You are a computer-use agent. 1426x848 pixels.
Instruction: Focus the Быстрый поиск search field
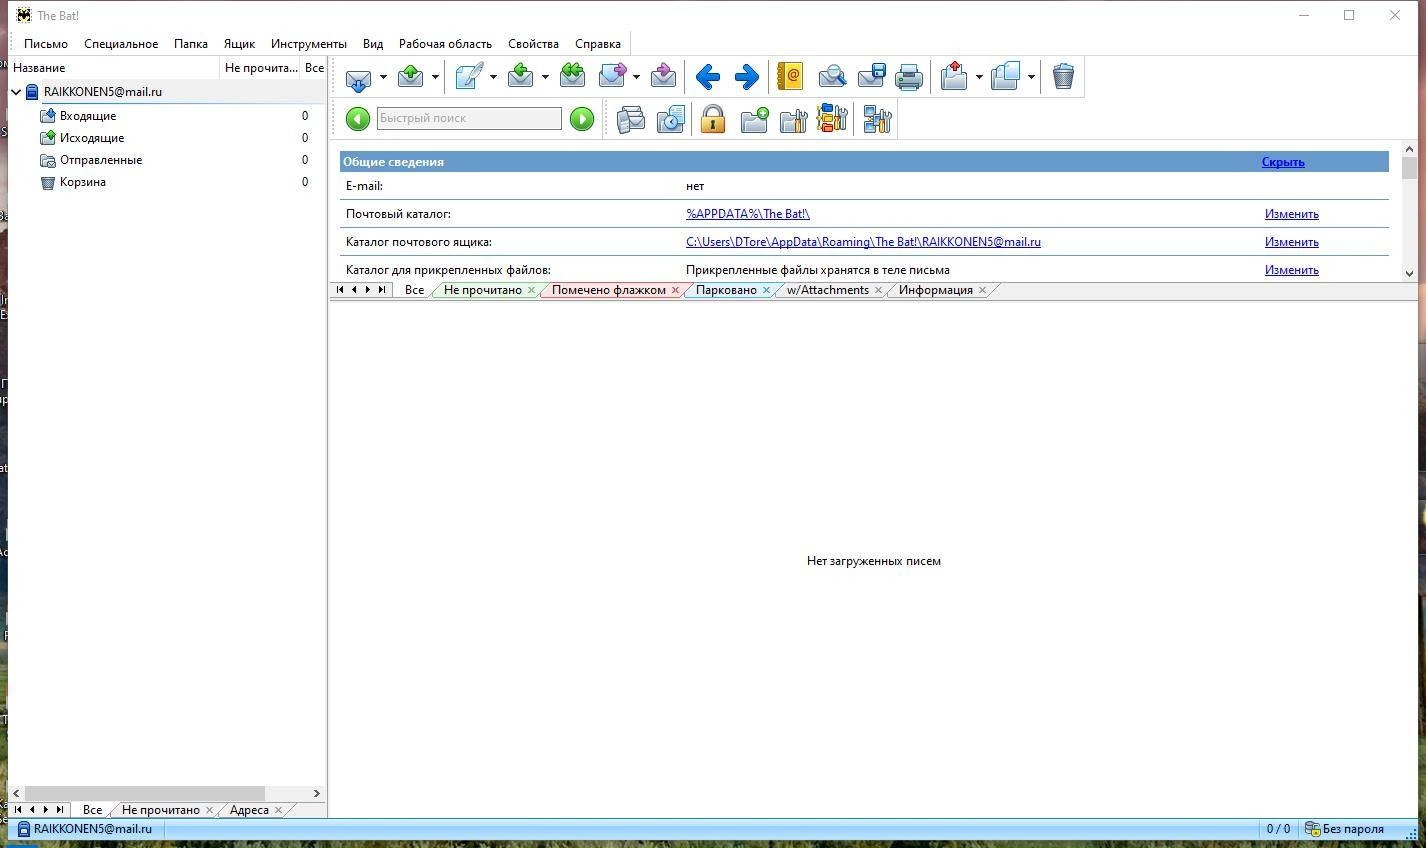click(x=469, y=118)
